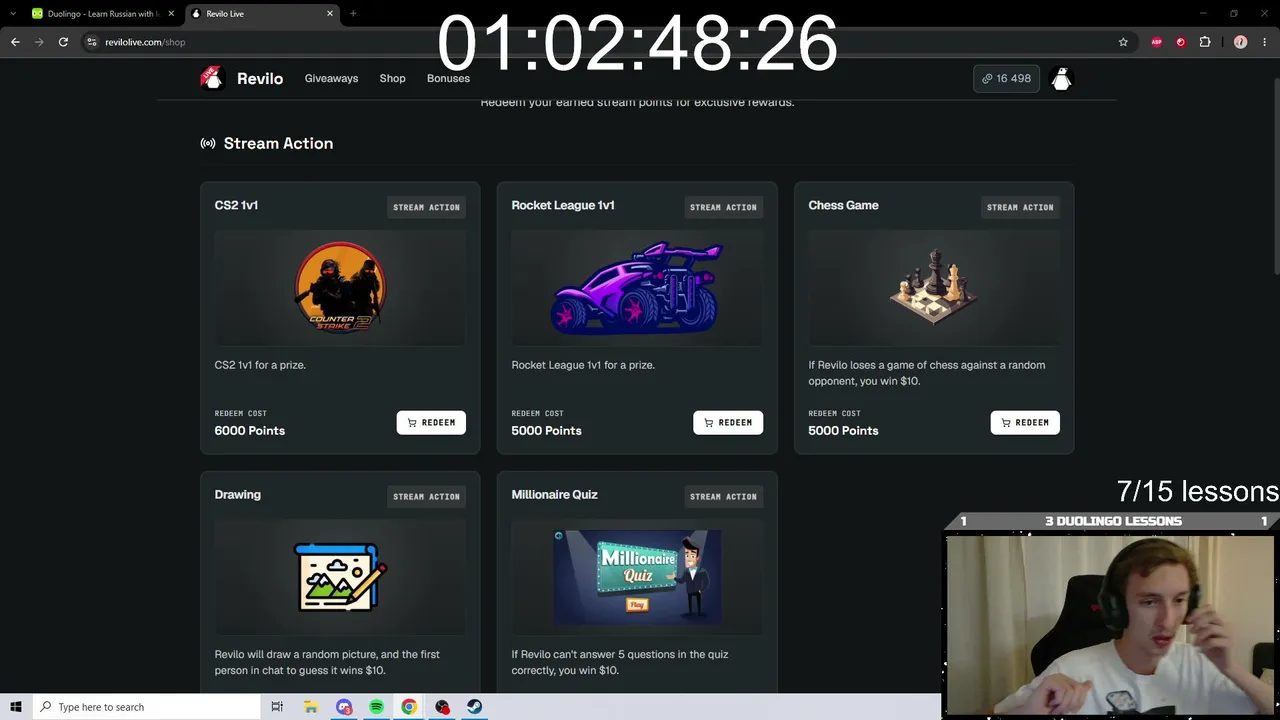Open the penguin profile avatar
This screenshot has height=720, width=1280.
tap(1061, 79)
